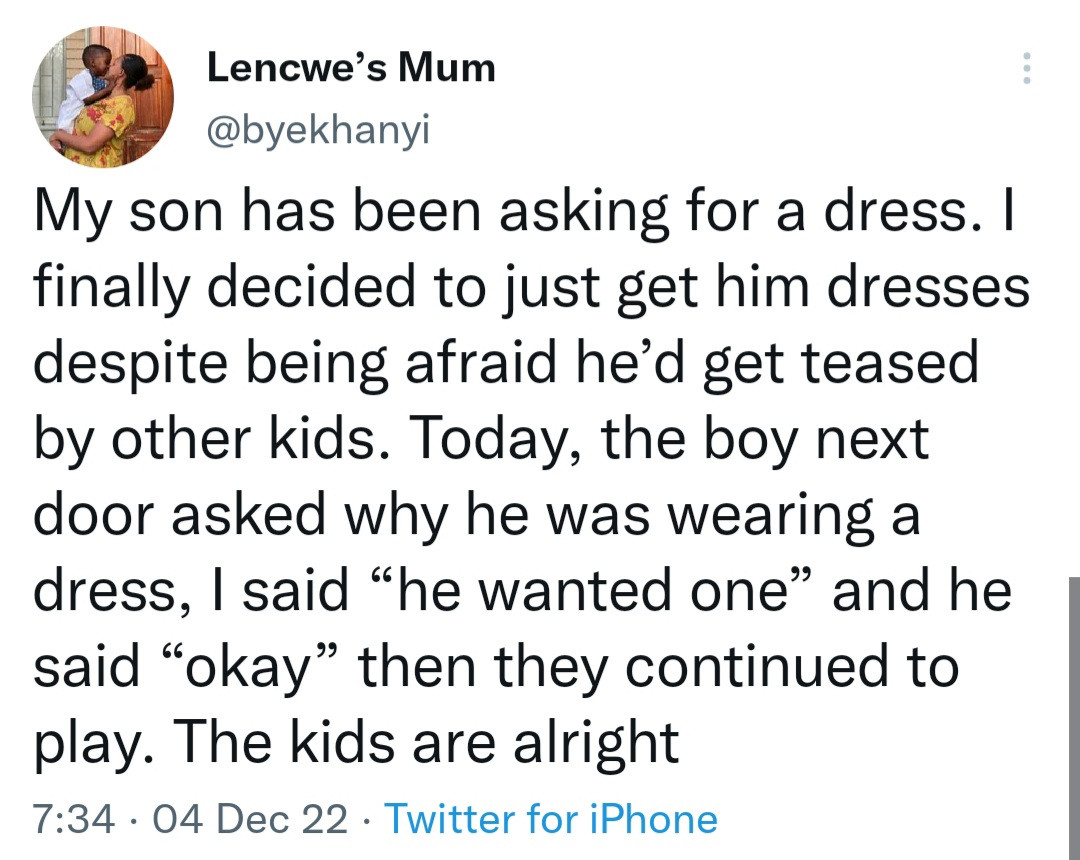Click the gray scrollbar at right edge

pyautogui.click(x=1074, y=718)
